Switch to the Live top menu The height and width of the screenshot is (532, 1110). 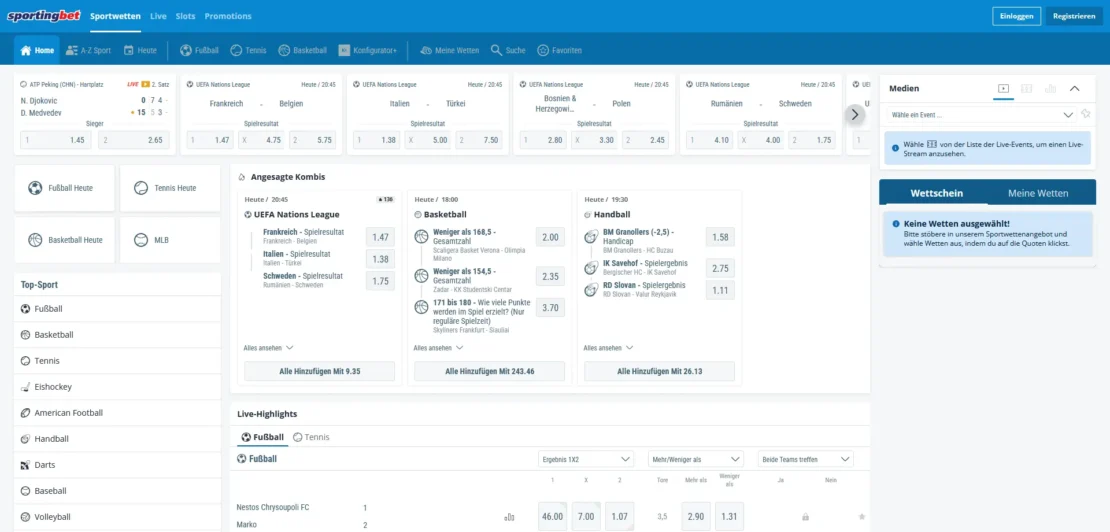(x=158, y=16)
